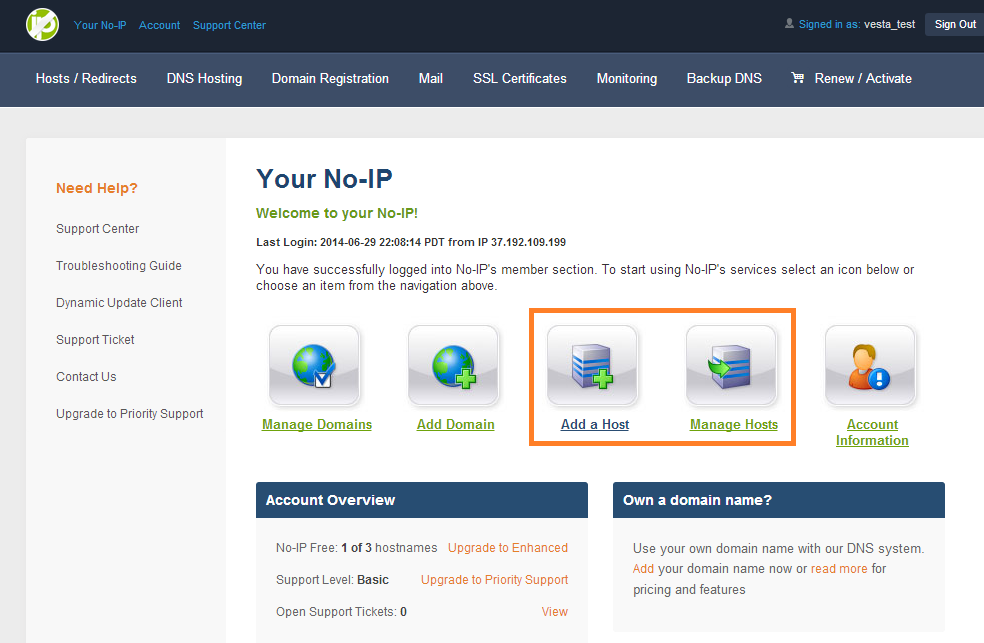The width and height of the screenshot is (984, 643).
Task: Click the Add Domain text link
Action: pyautogui.click(x=456, y=425)
